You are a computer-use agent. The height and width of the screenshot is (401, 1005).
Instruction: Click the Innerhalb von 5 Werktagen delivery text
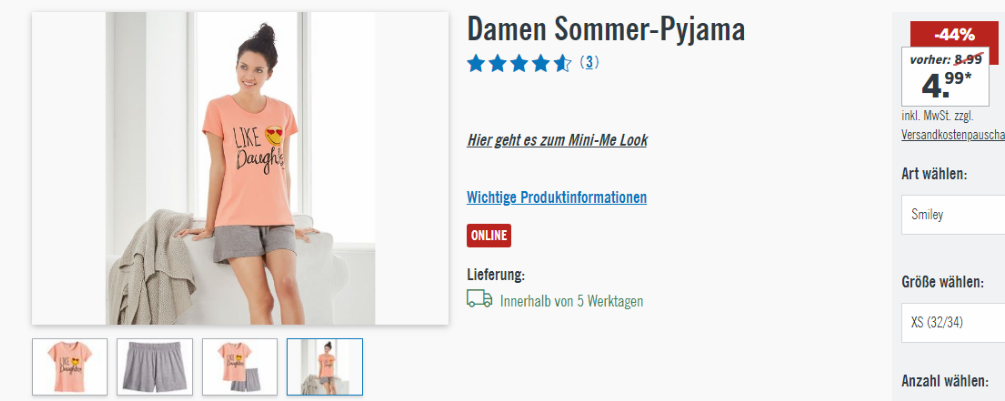[x=572, y=301]
